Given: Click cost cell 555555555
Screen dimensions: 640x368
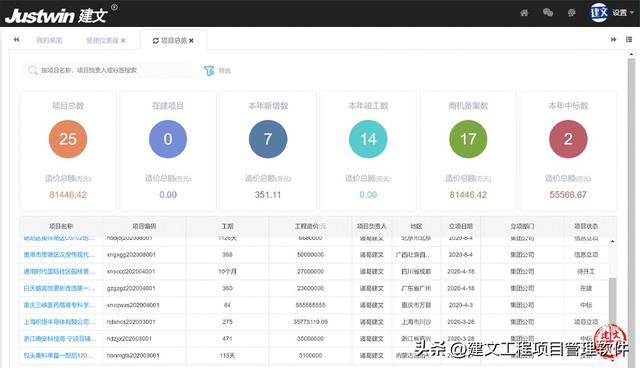Looking at the screenshot, I should click(310, 305).
